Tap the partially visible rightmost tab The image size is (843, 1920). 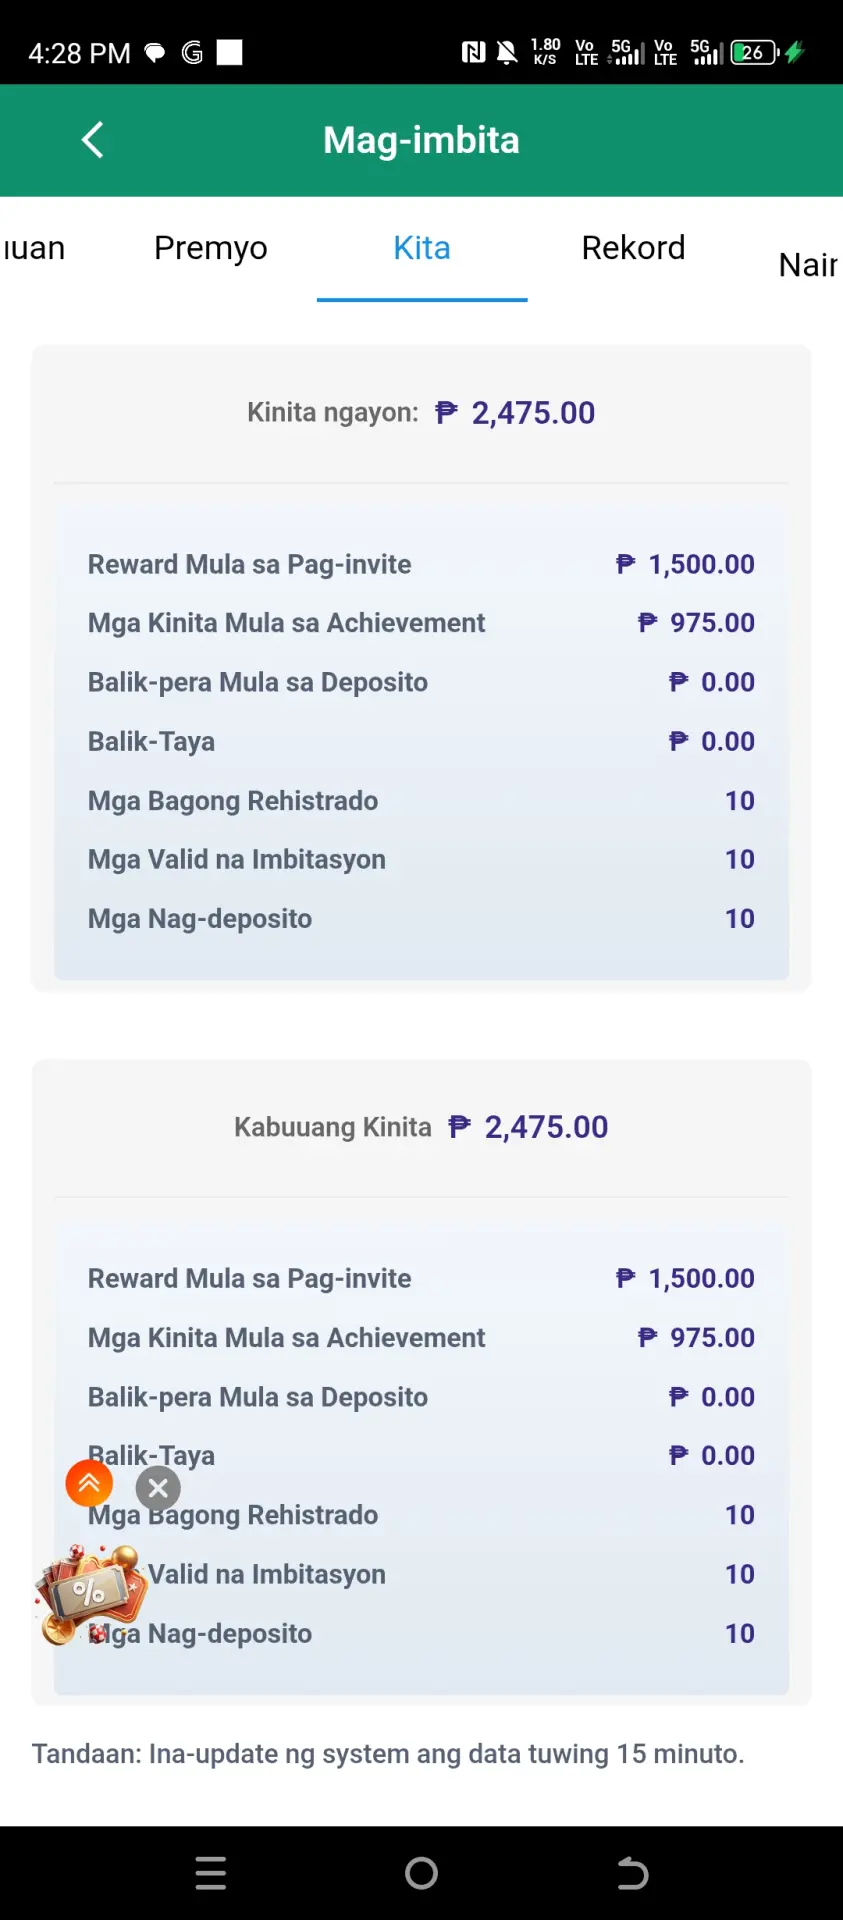(809, 265)
